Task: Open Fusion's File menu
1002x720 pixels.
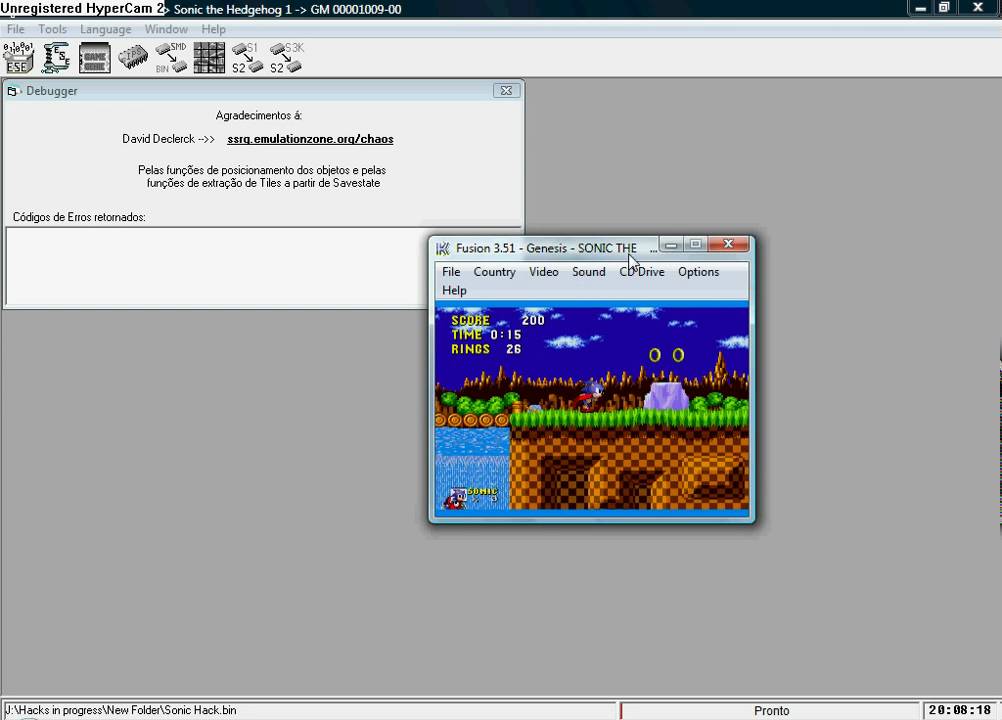Action: point(451,272)
